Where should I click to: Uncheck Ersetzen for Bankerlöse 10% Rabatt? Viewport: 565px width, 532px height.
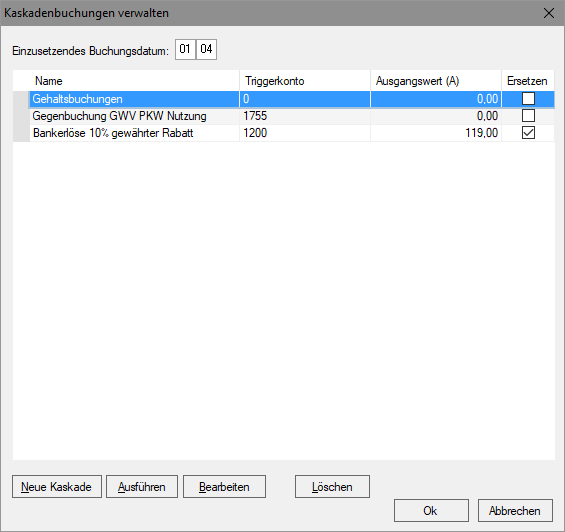[x=528, y=133]
